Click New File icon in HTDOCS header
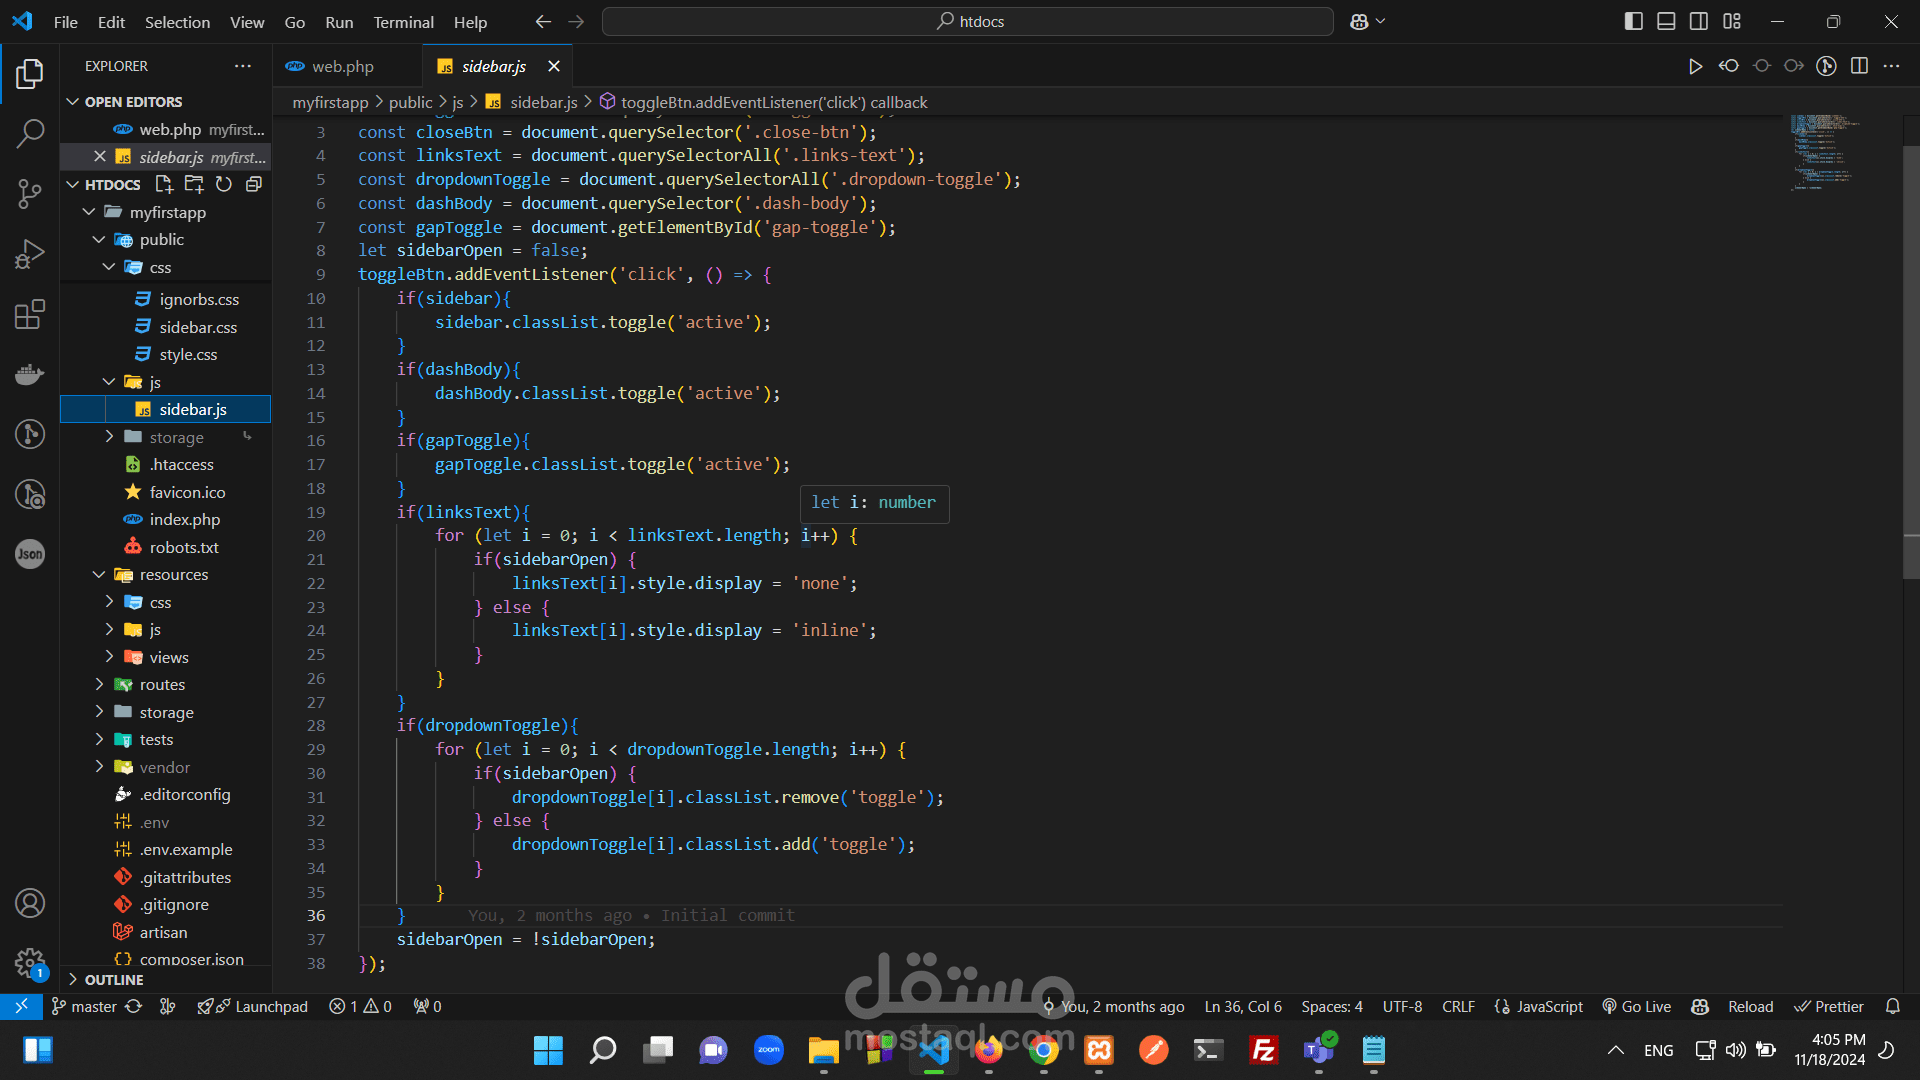The height and width of the screenshot is (1080, 1920). tap(164, 184)
